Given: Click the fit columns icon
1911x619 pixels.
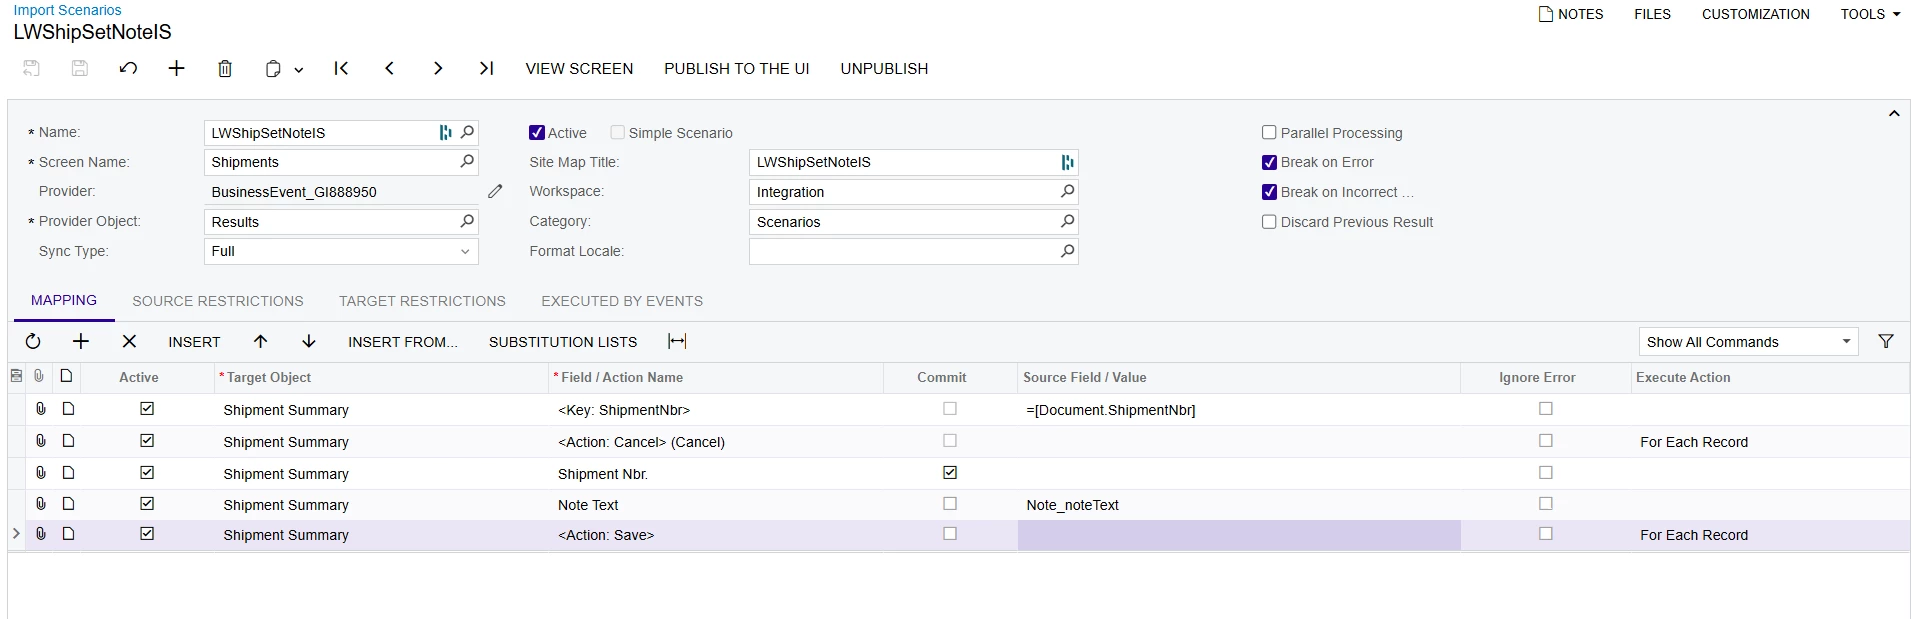Looking at the screenshot, I should (677, 342).
